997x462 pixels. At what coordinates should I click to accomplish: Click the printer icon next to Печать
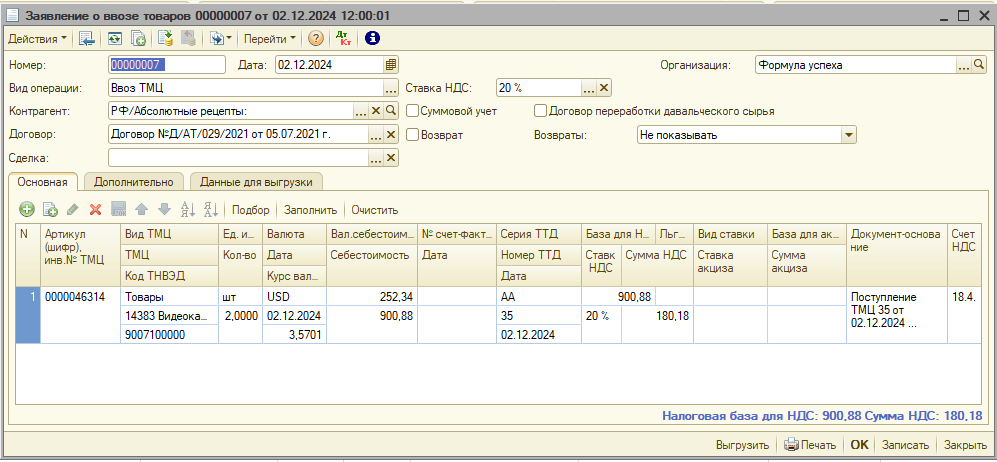coord(791,446)
